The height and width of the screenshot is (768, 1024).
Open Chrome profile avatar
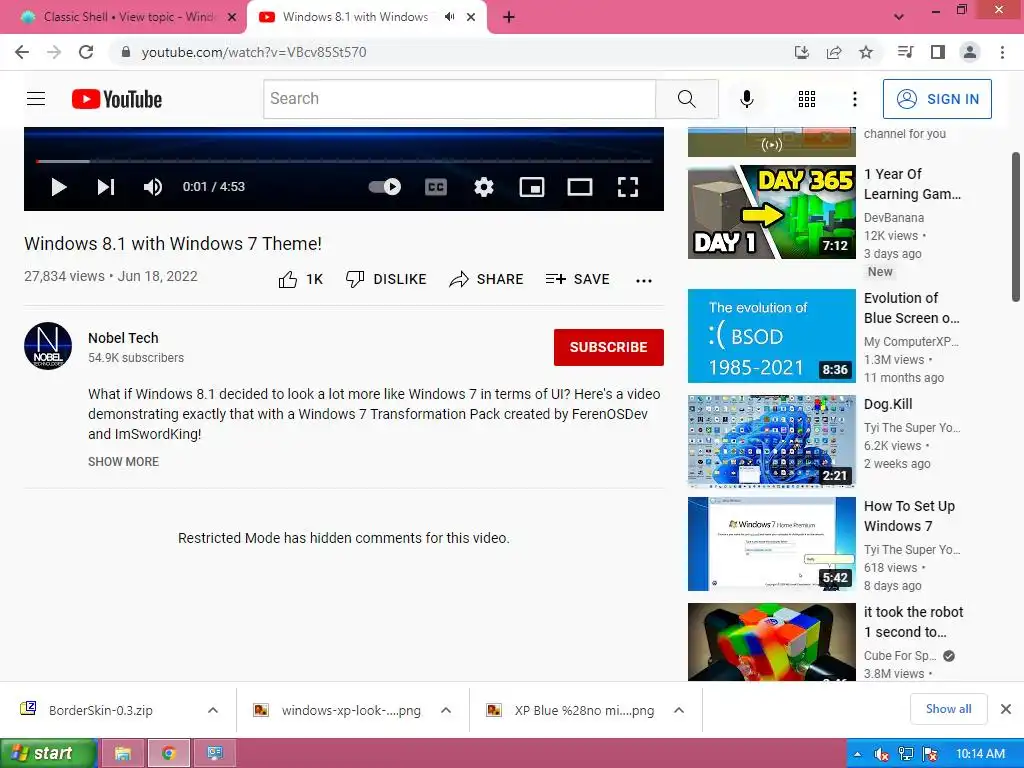coord(970,52)
